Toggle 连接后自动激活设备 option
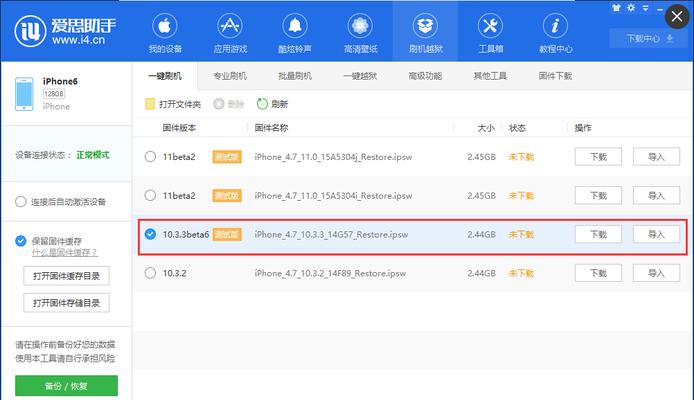 (x=20, y=202)
